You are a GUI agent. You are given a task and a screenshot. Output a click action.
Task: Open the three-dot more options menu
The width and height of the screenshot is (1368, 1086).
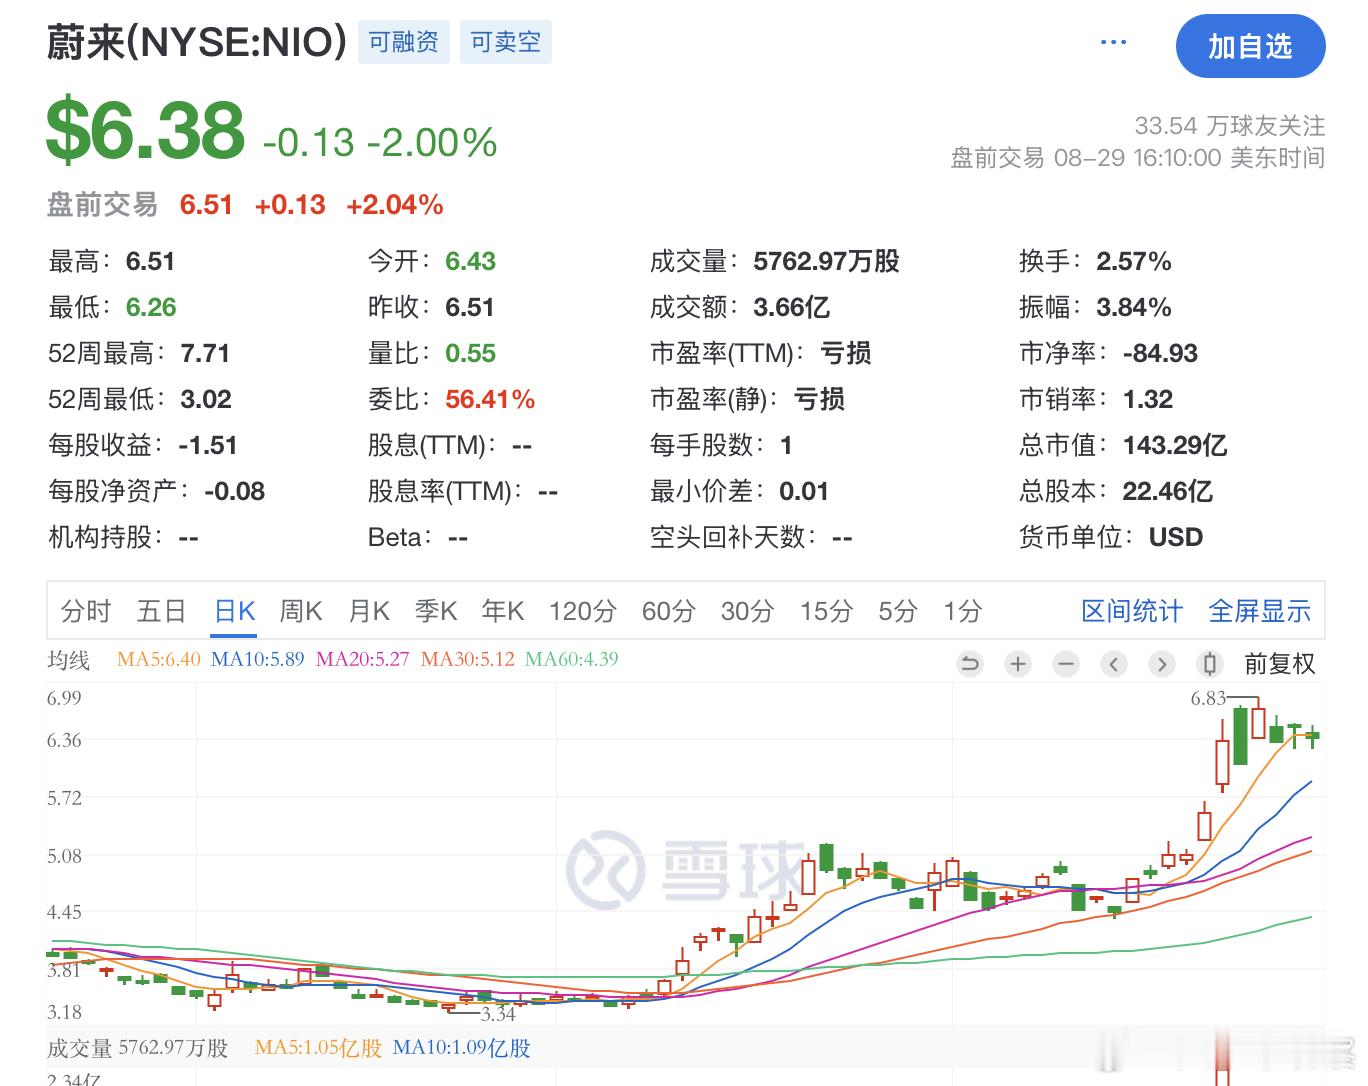tap(1113, 43)
